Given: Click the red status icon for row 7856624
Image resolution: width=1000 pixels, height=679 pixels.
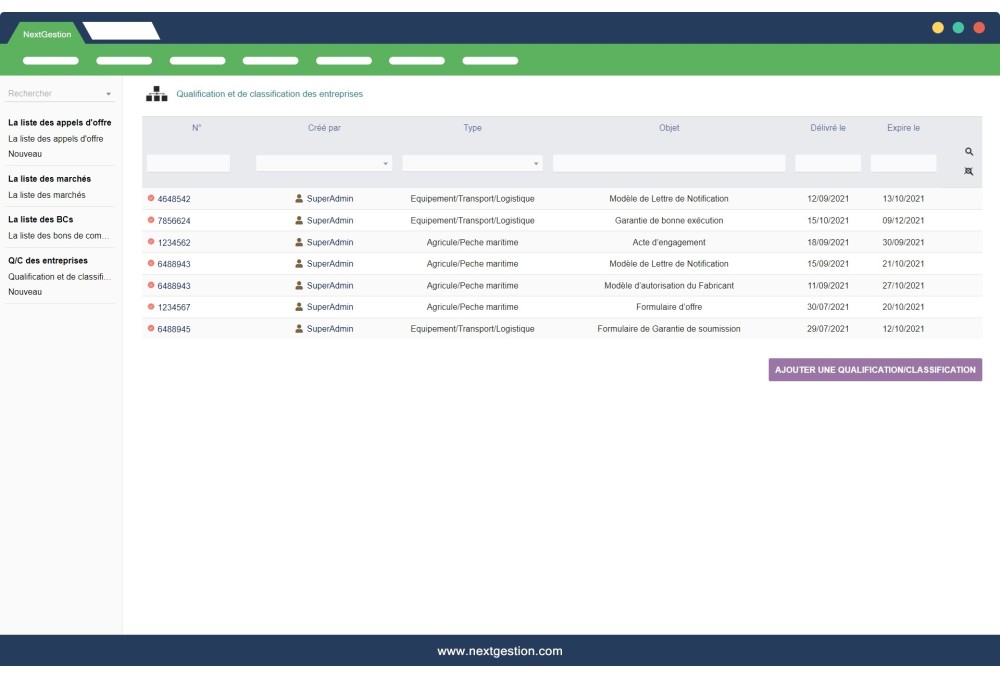Looking at the screenshot, I should 151,220.
